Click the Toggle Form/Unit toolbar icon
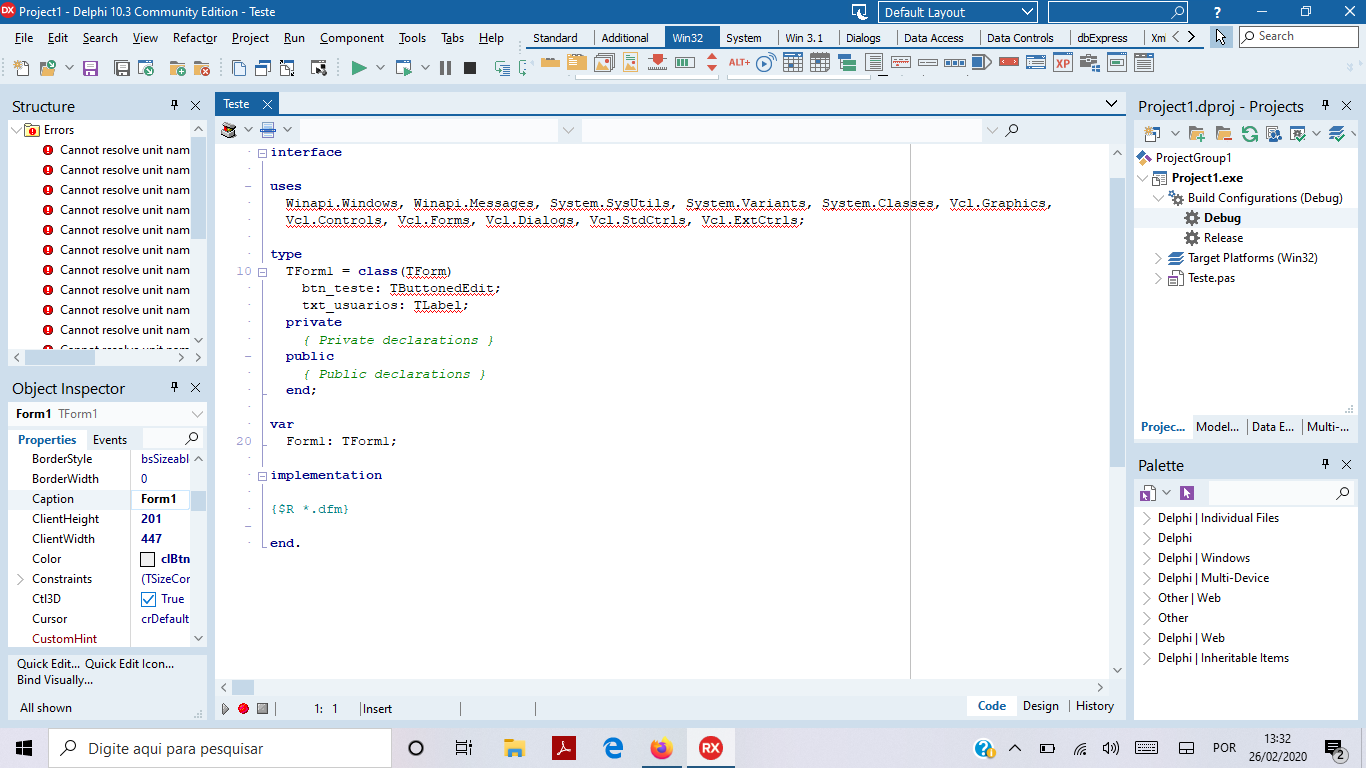The height and width of the screenshot is (768, 1366). [262, 68]
